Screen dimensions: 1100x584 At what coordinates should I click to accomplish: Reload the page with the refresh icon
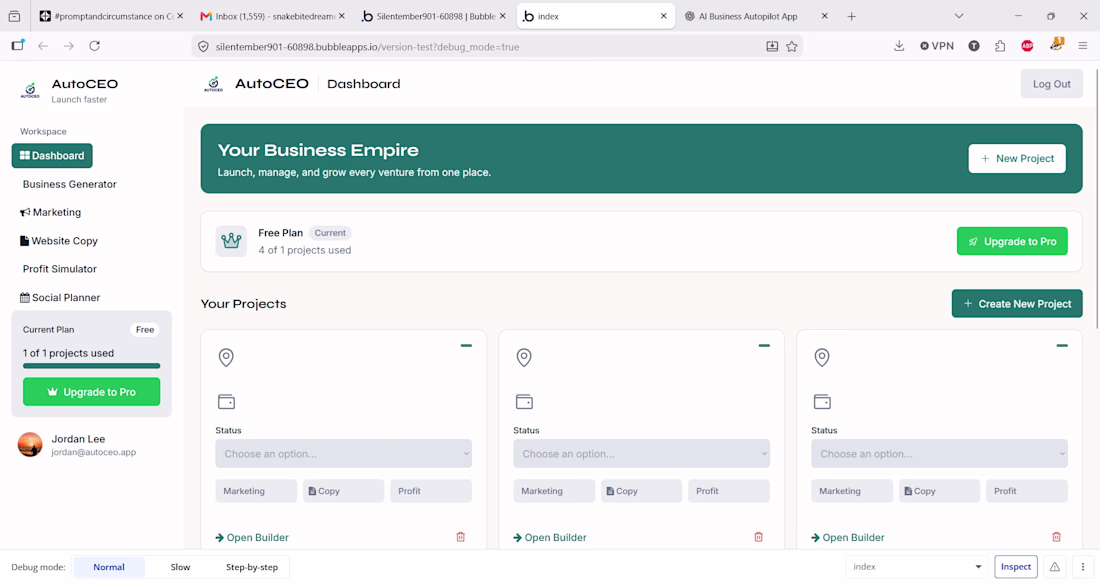point(95,46)
